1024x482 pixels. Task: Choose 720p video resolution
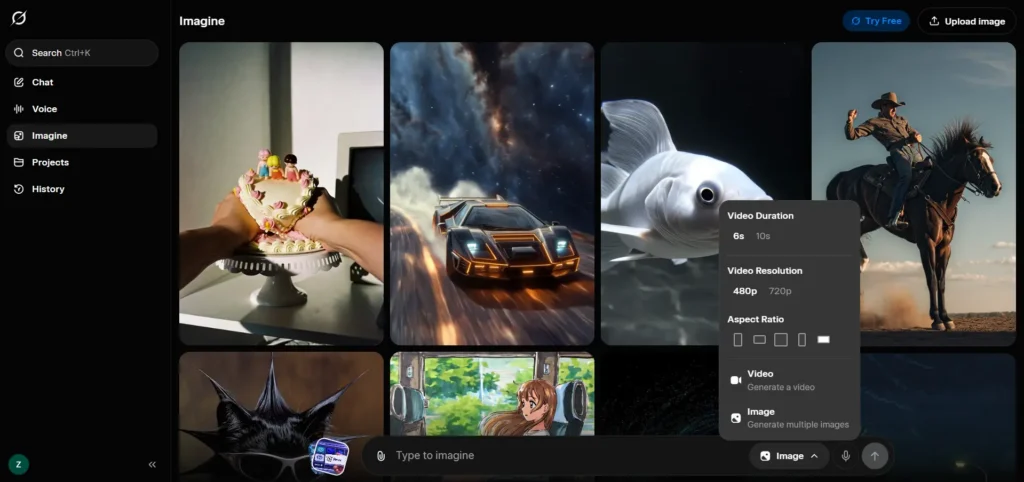pos(779,291)
